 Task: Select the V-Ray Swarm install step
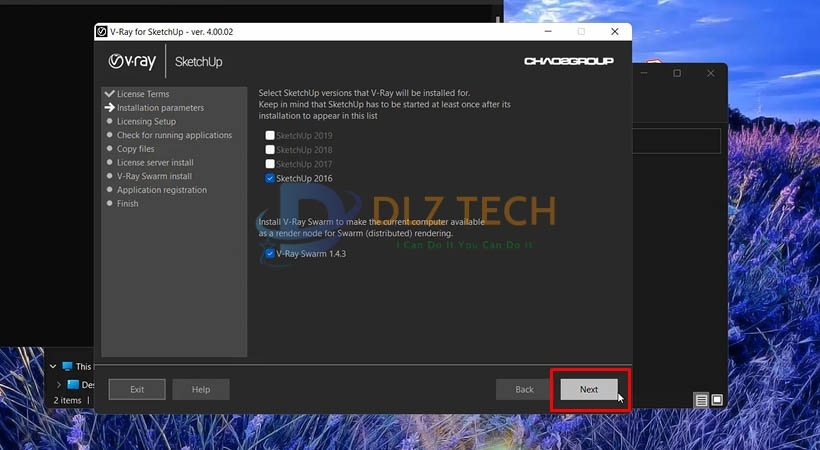point(154,176)
